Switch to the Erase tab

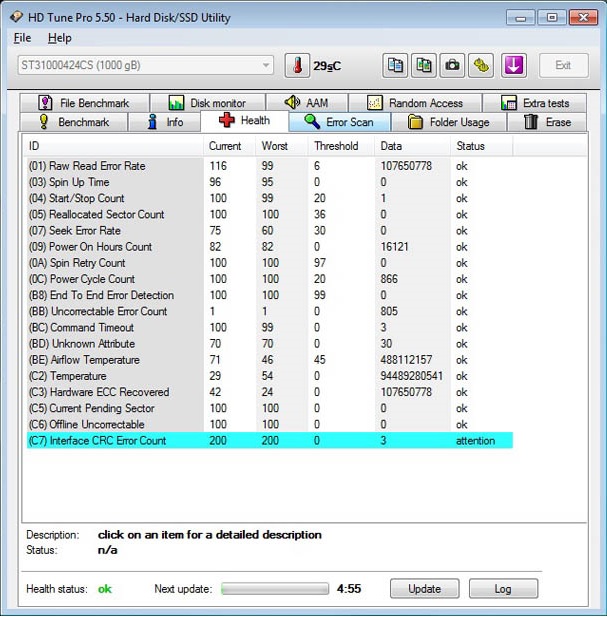click(x=547, y=122)
